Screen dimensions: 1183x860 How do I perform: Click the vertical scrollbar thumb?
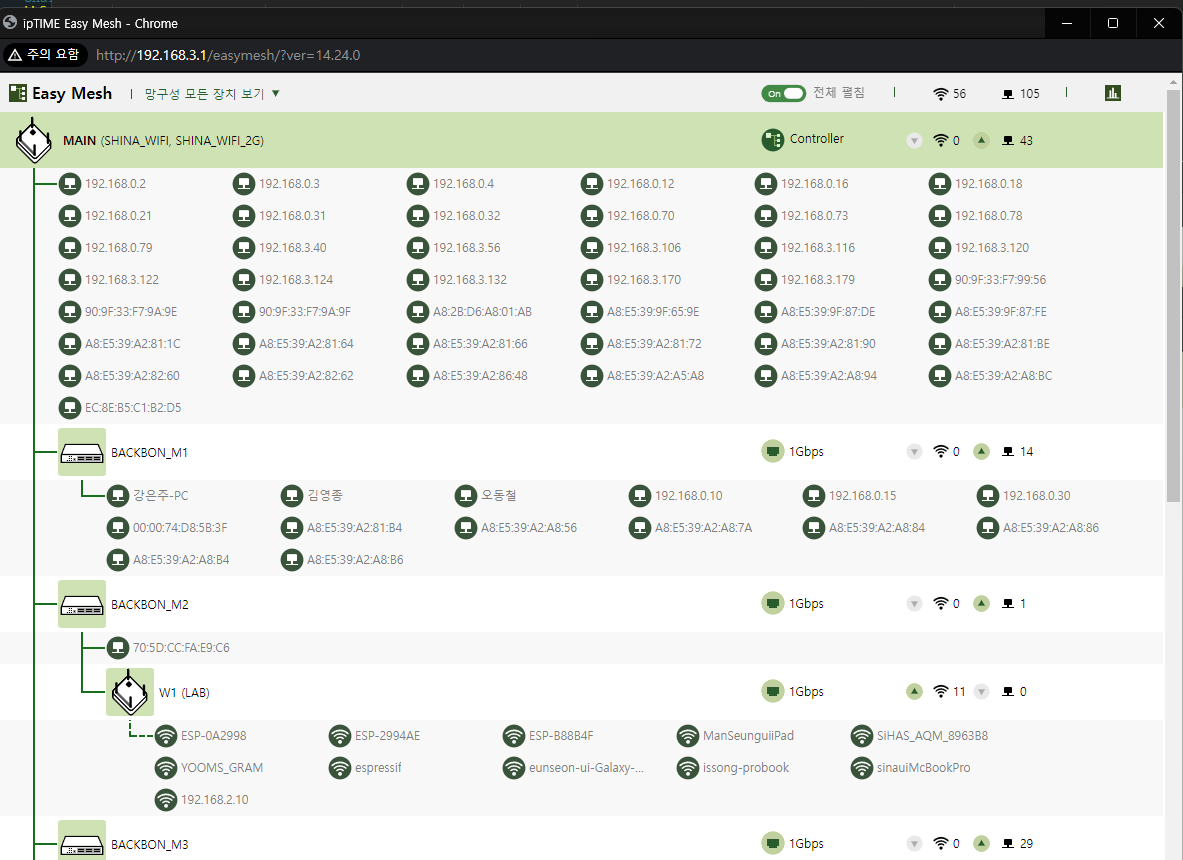(x=1173, y=294)
